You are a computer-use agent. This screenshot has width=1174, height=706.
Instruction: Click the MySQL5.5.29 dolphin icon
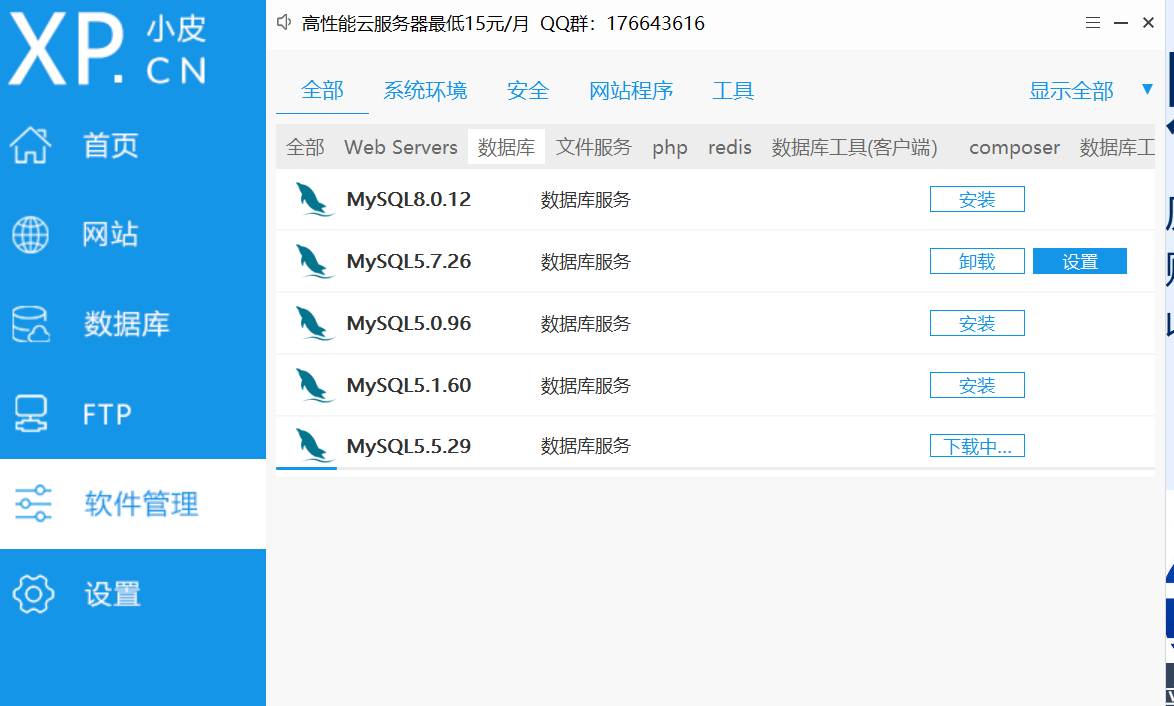pos(314,445)
